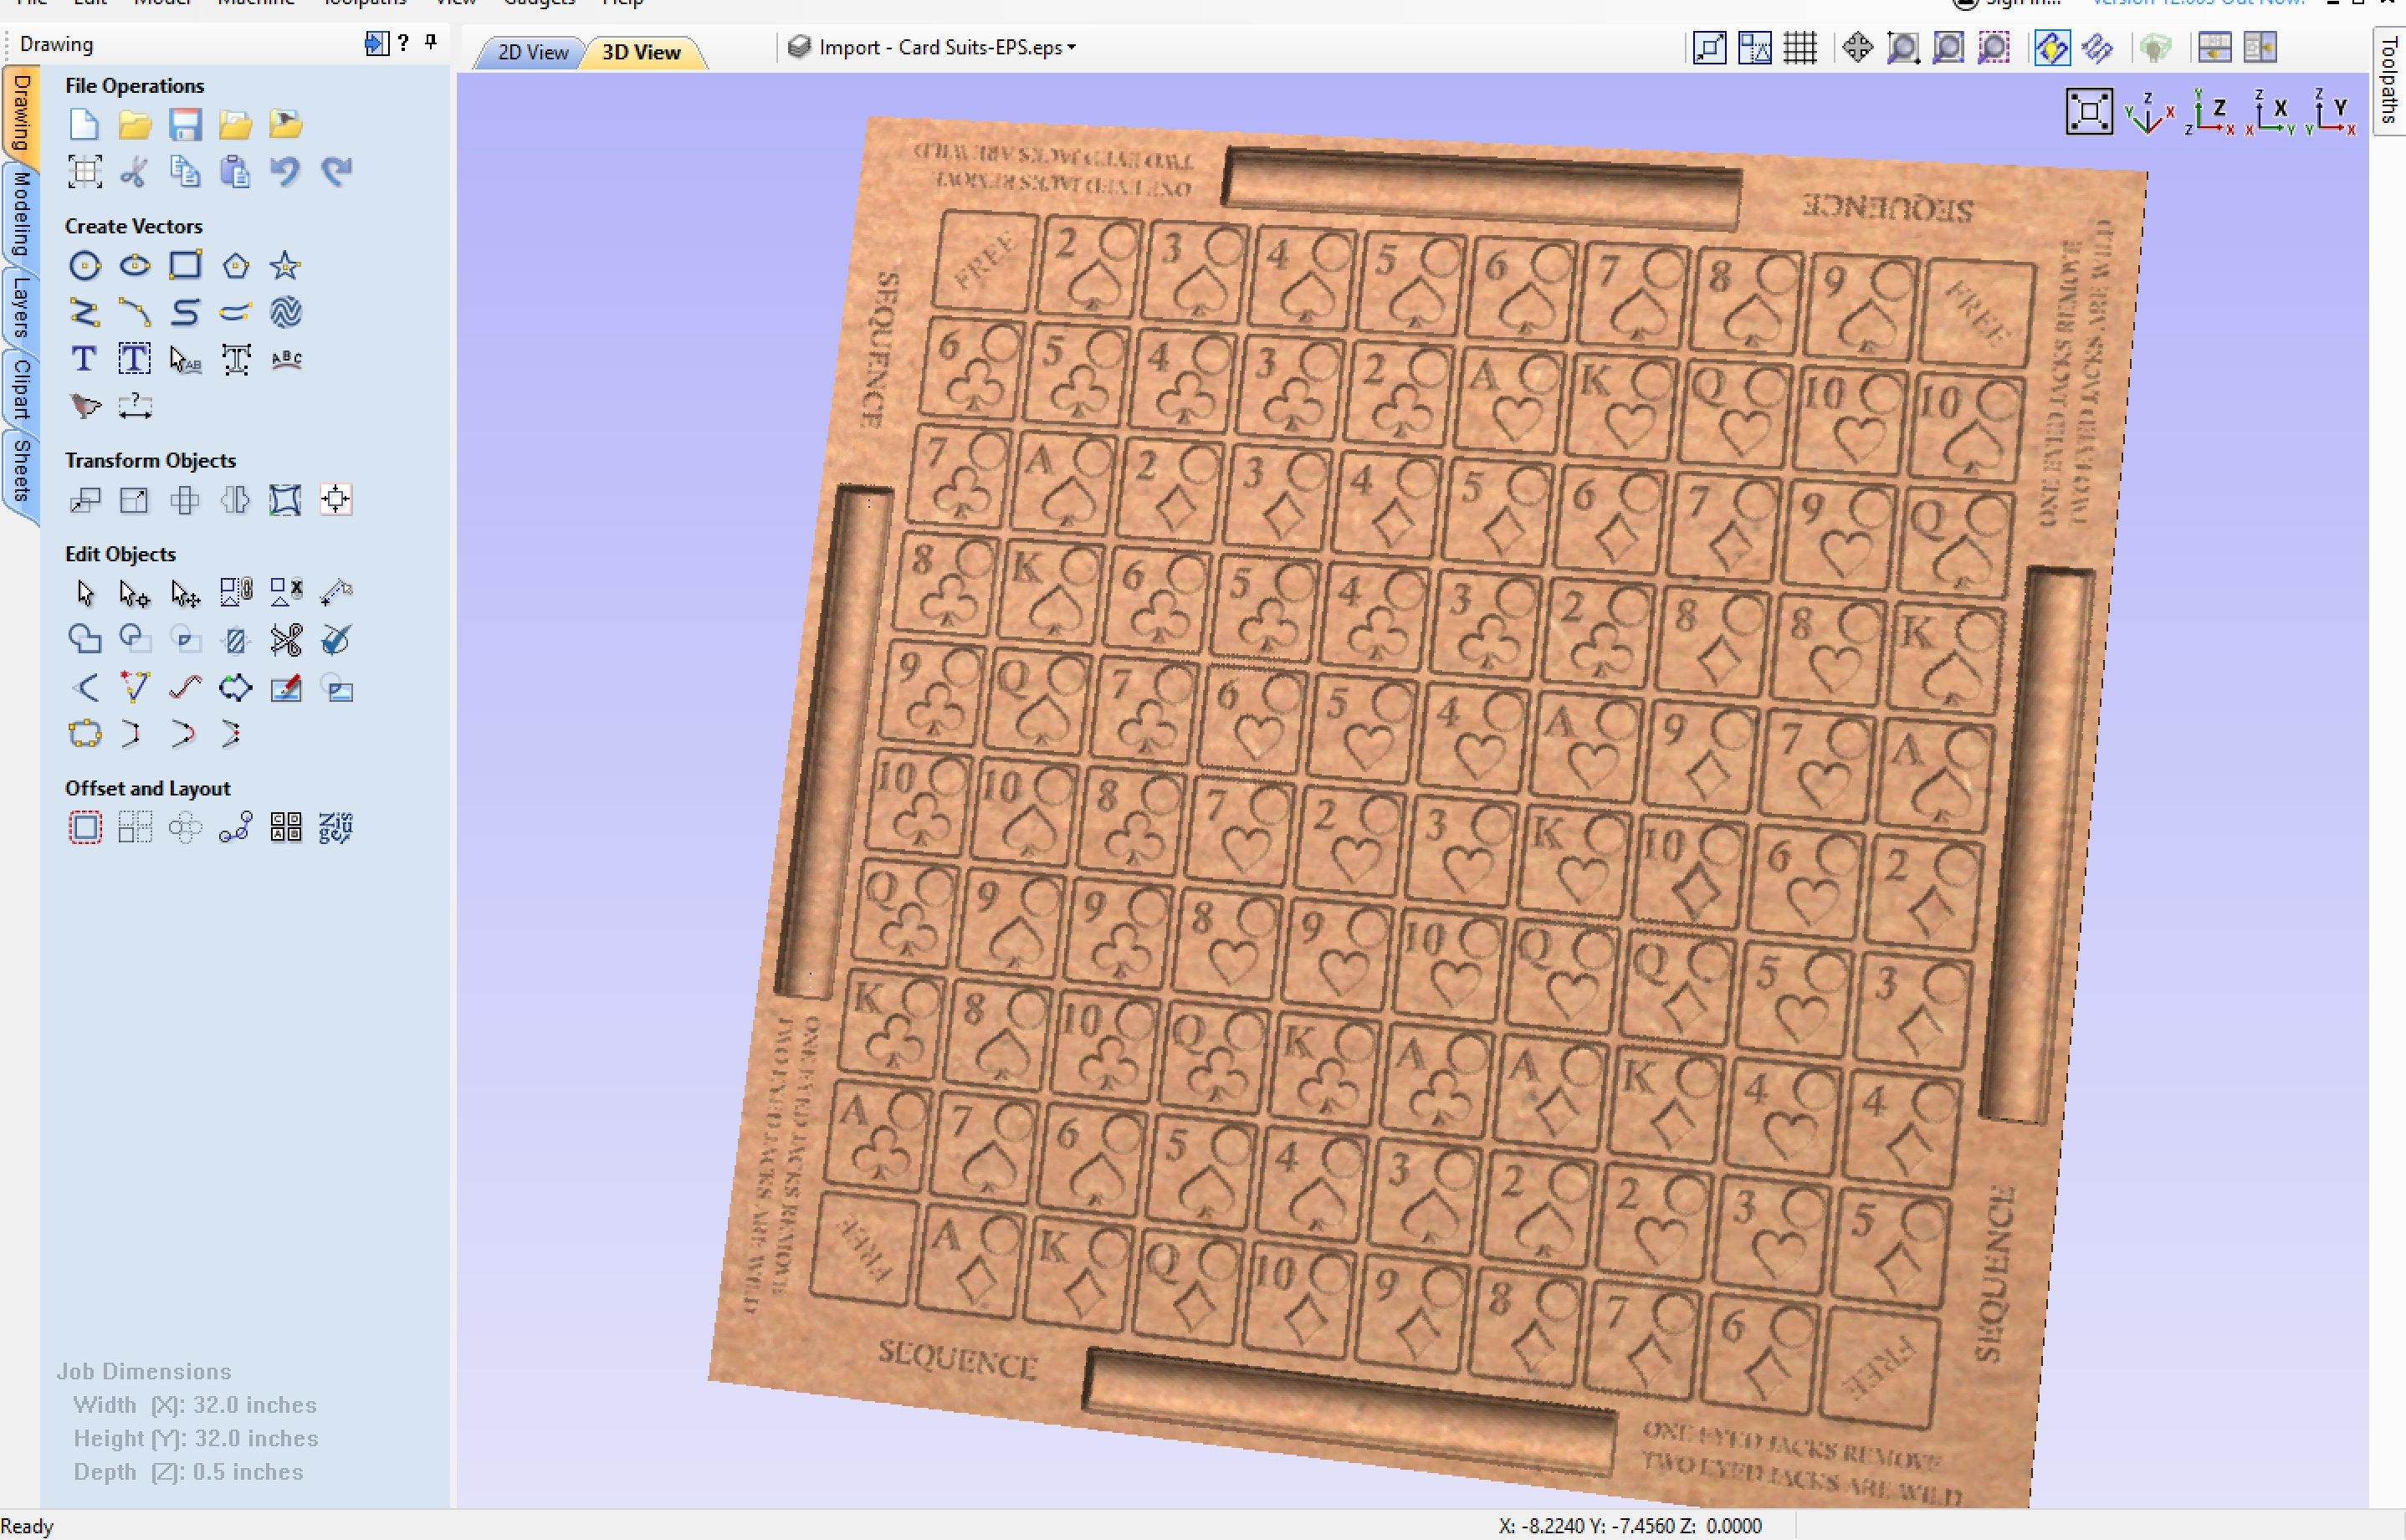Open the Gadgets menu
This screenshot has height=1540, width=2406.
point(538,5)
